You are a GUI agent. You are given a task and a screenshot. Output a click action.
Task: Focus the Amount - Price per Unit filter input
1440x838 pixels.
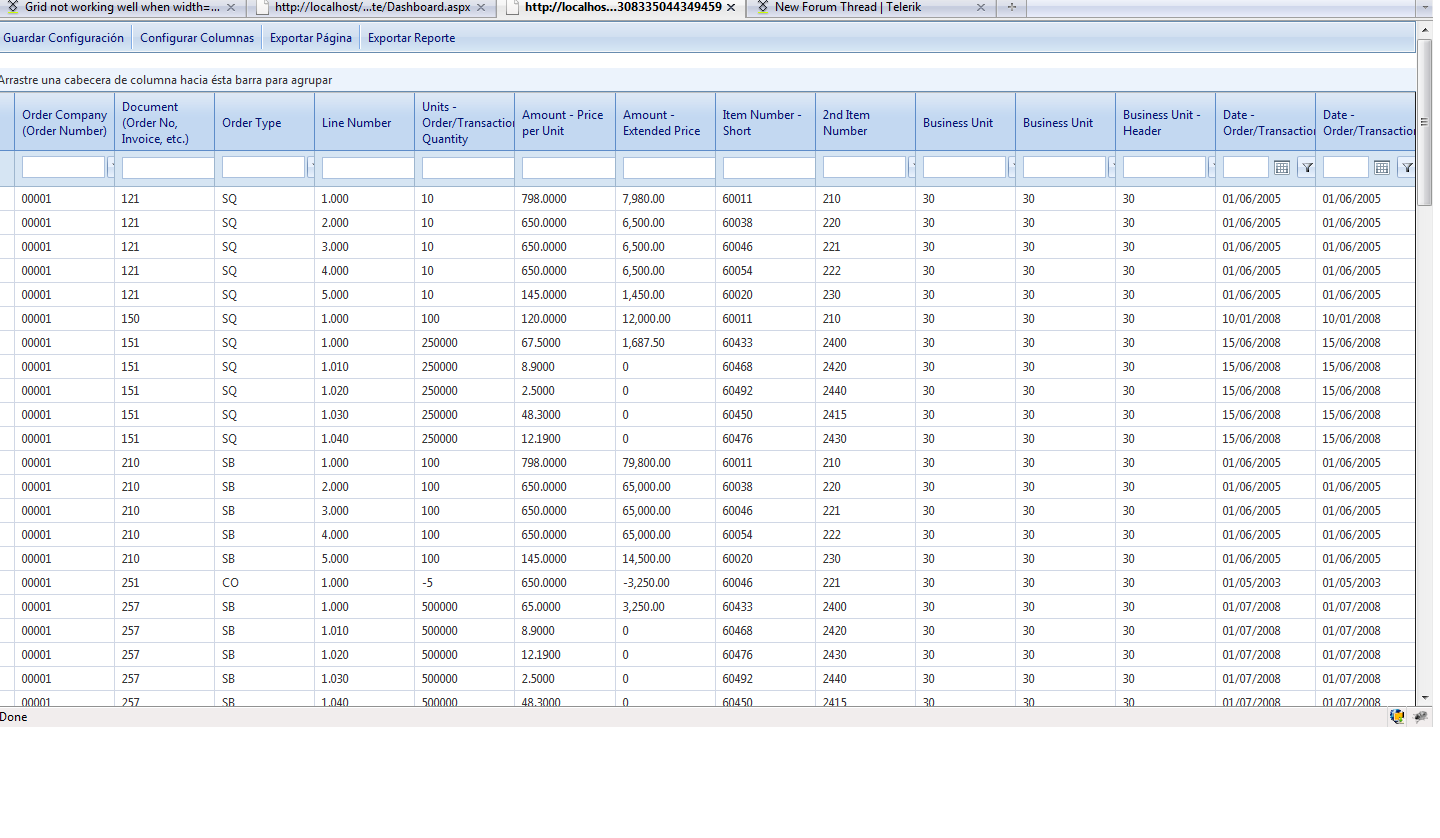[x=568, y=167]
